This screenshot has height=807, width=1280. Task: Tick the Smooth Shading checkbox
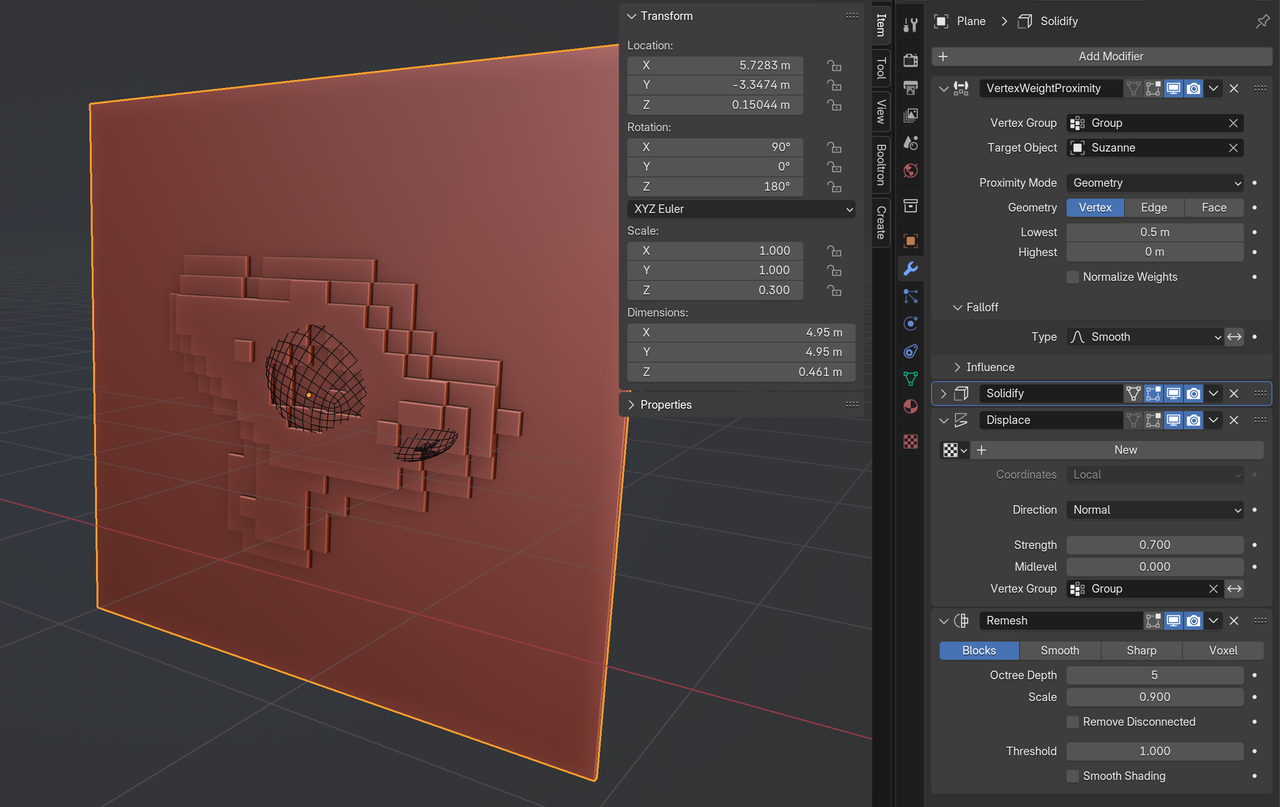(1073, 776)
